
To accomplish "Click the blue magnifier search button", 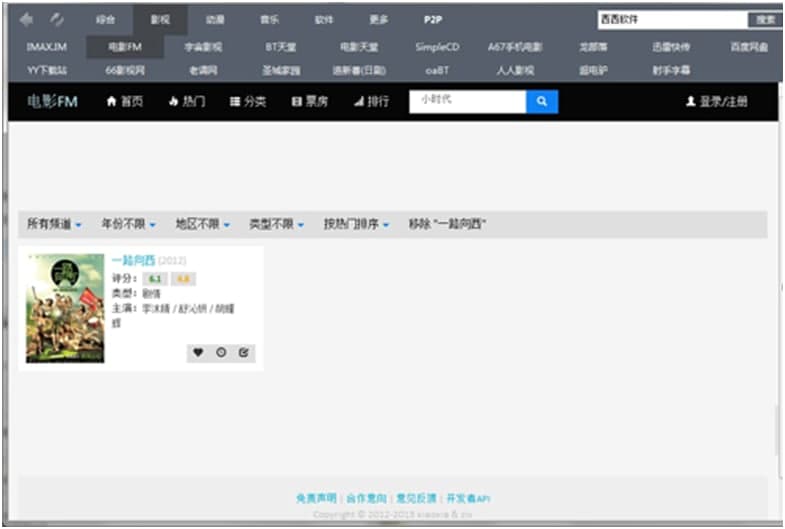I will point(542,102).
